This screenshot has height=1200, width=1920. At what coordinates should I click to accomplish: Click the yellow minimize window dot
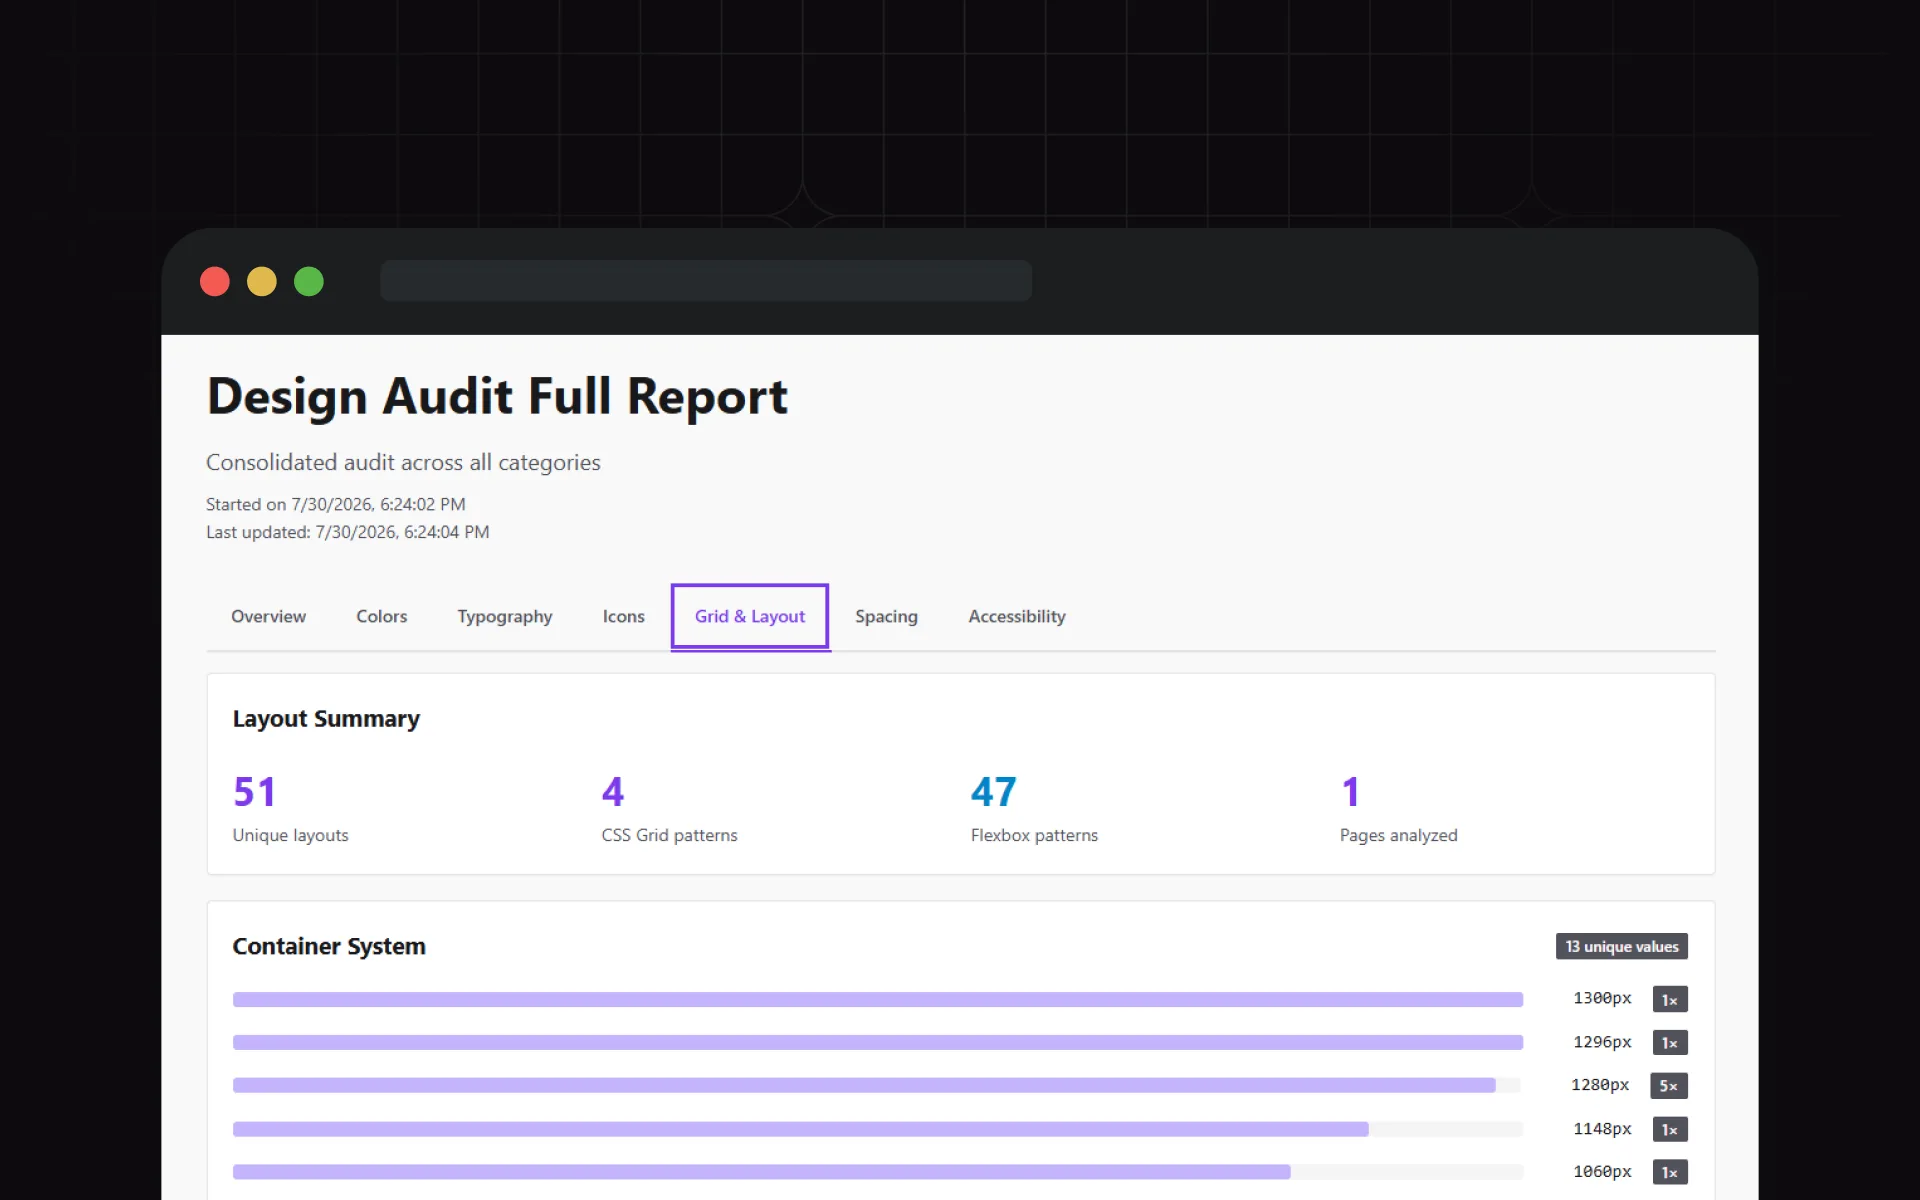click(262, 281)
